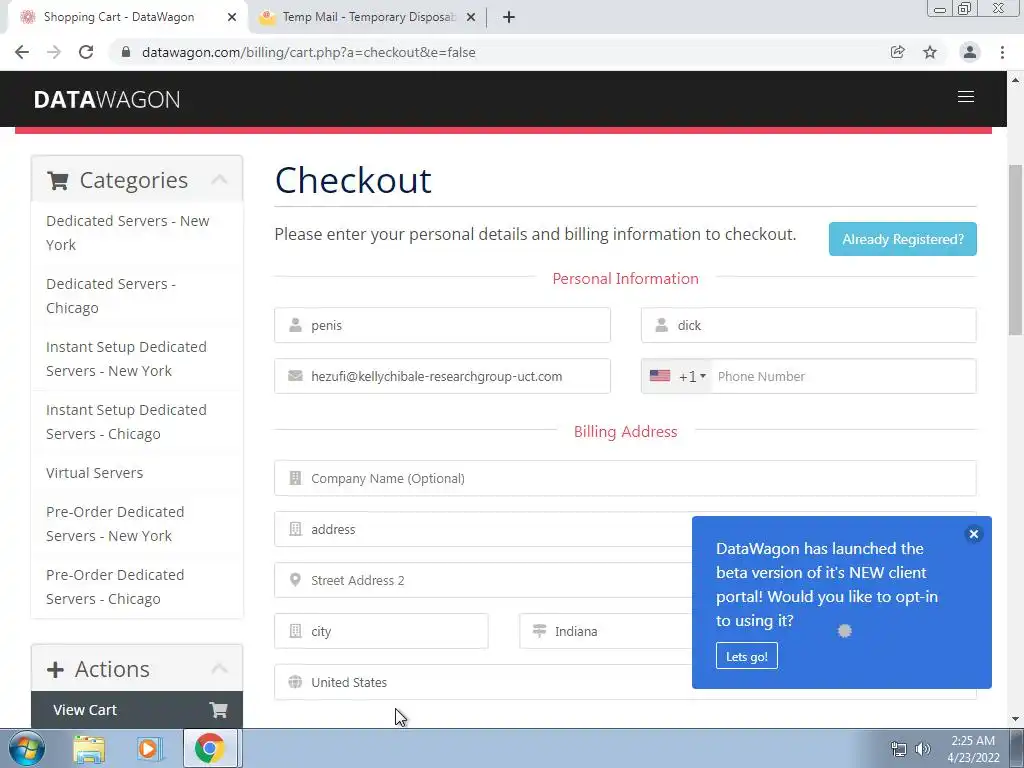
Task: Open Instant Setup Dedicated Servers - New York
Action: click(x=136, y=359)
